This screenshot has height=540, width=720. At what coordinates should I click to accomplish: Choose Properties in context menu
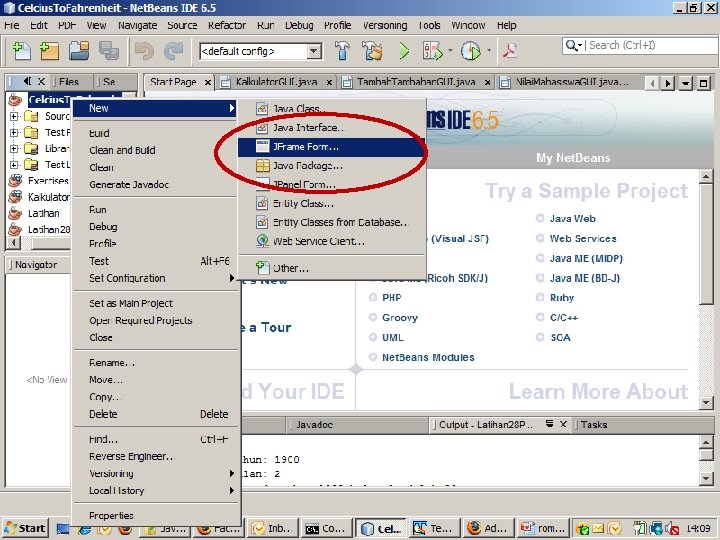156,516
